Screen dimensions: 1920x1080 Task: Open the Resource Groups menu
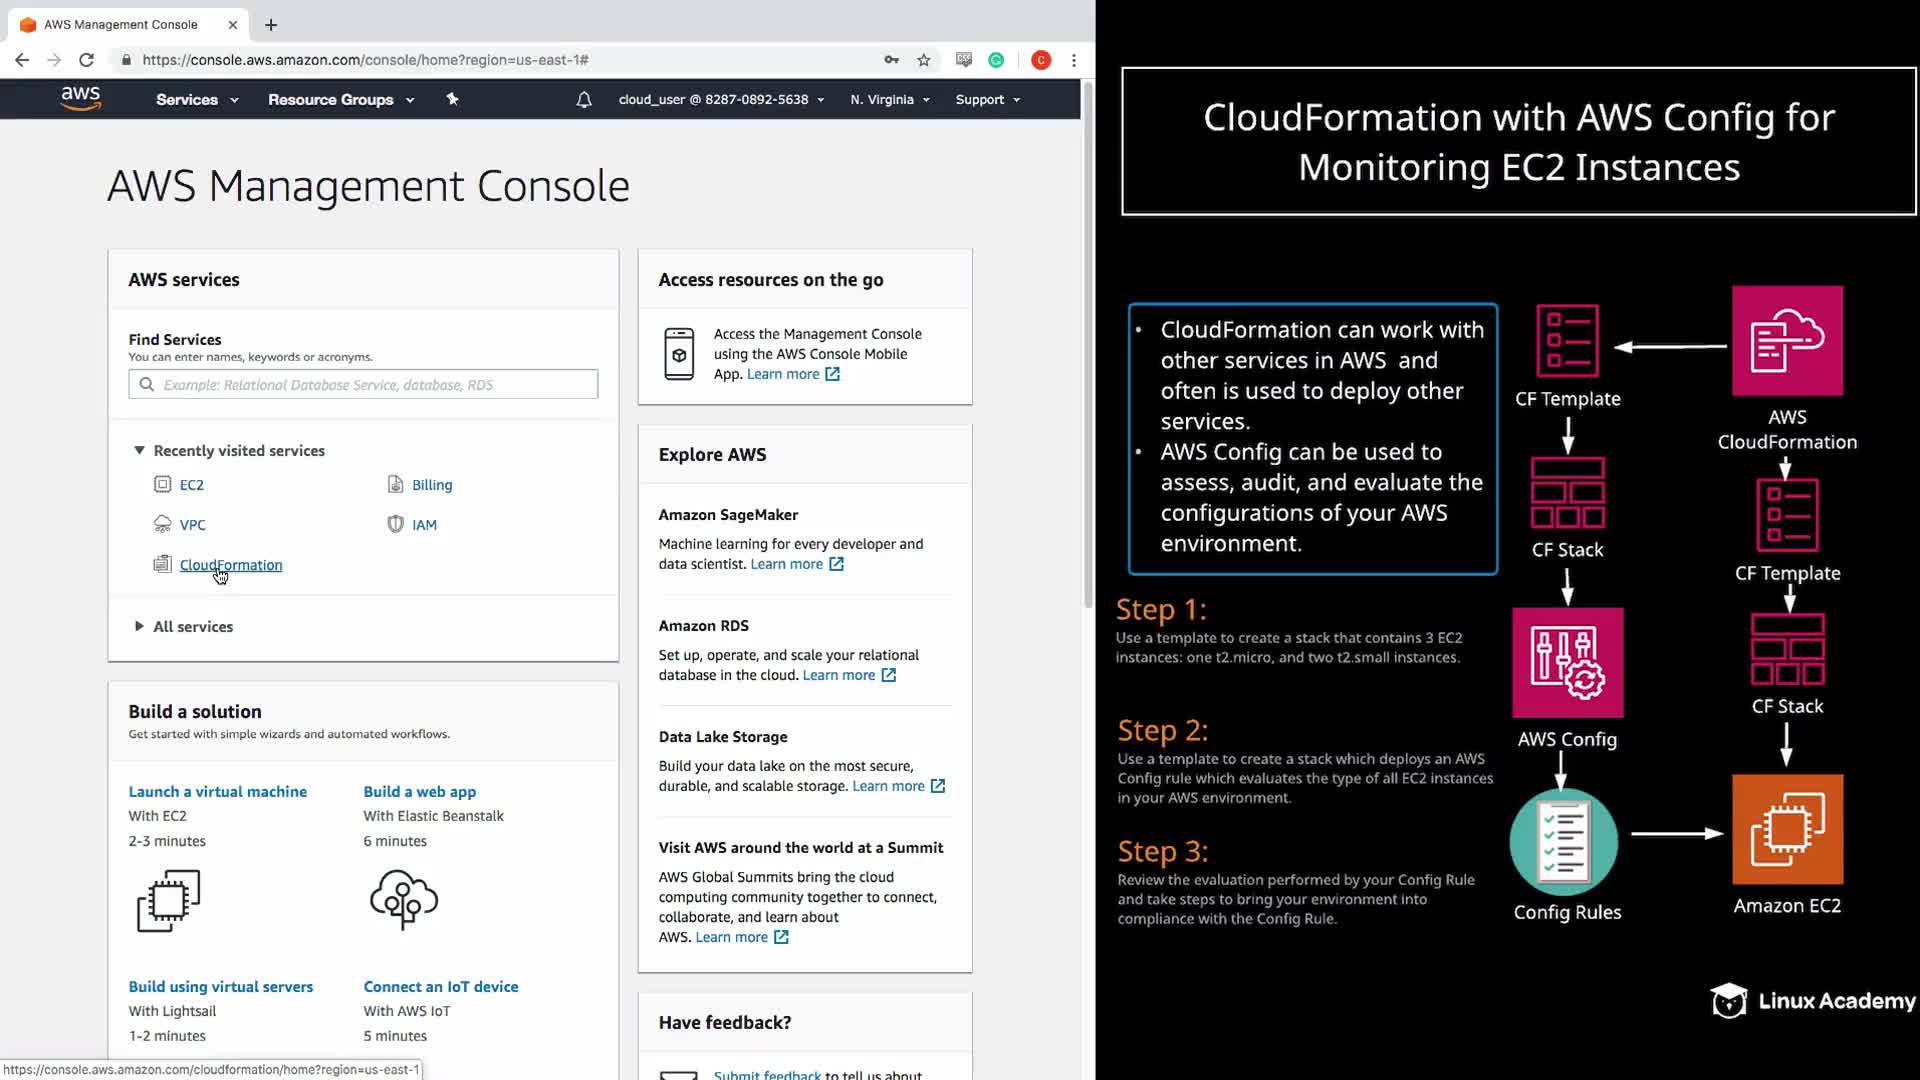click(340, 100)
